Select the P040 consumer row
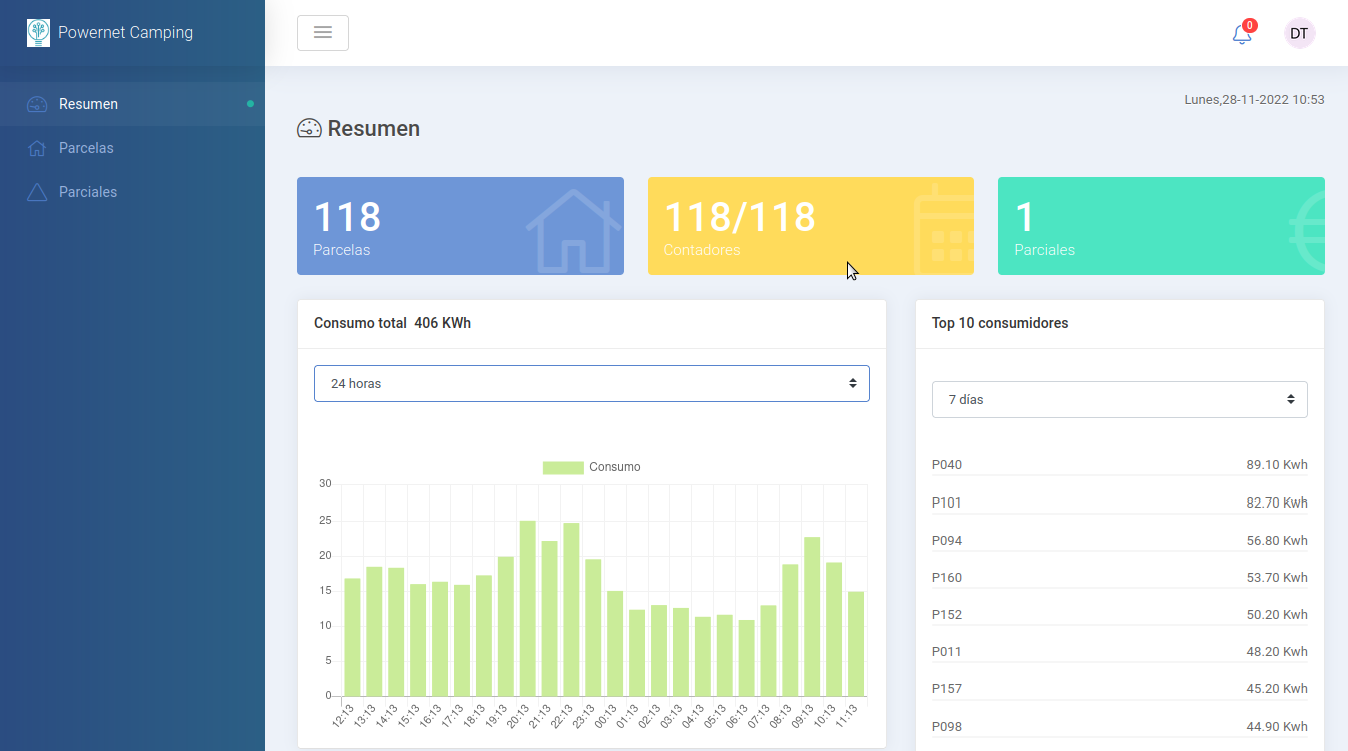This screenshot has width=1348, height=751. coord(1120,465)
